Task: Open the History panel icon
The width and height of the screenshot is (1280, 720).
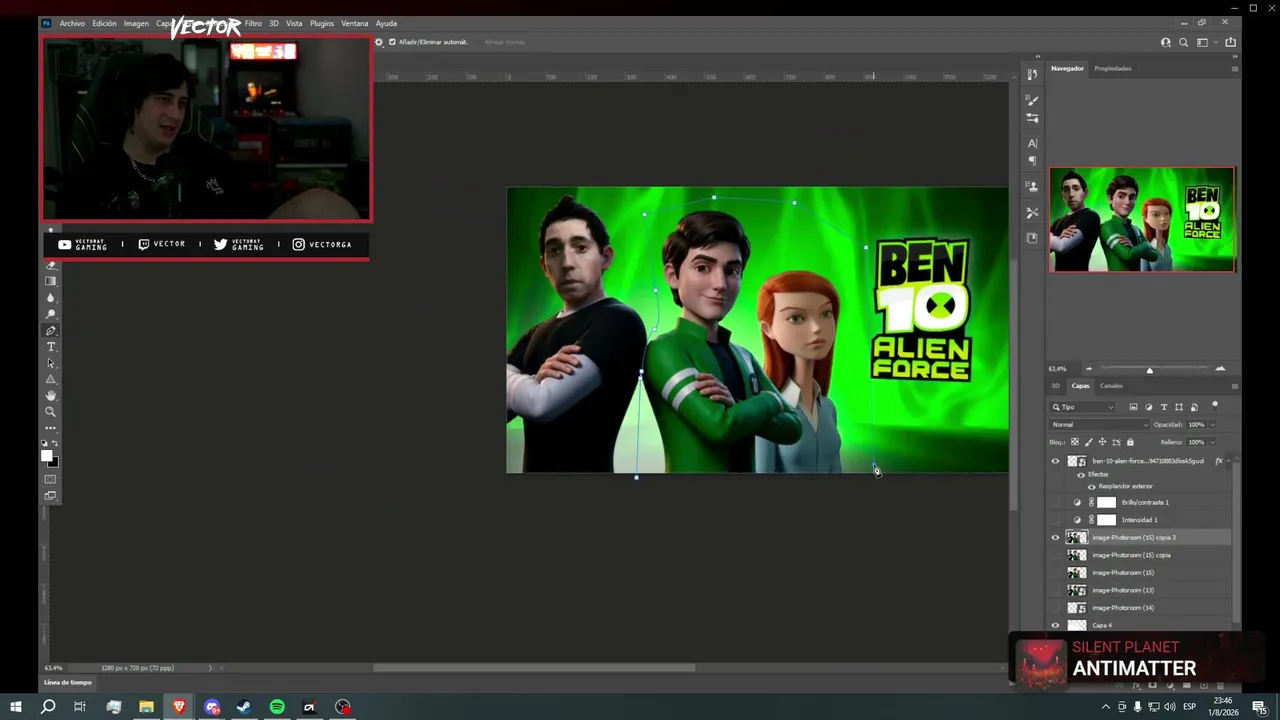Action: [x=1032, y=75]
